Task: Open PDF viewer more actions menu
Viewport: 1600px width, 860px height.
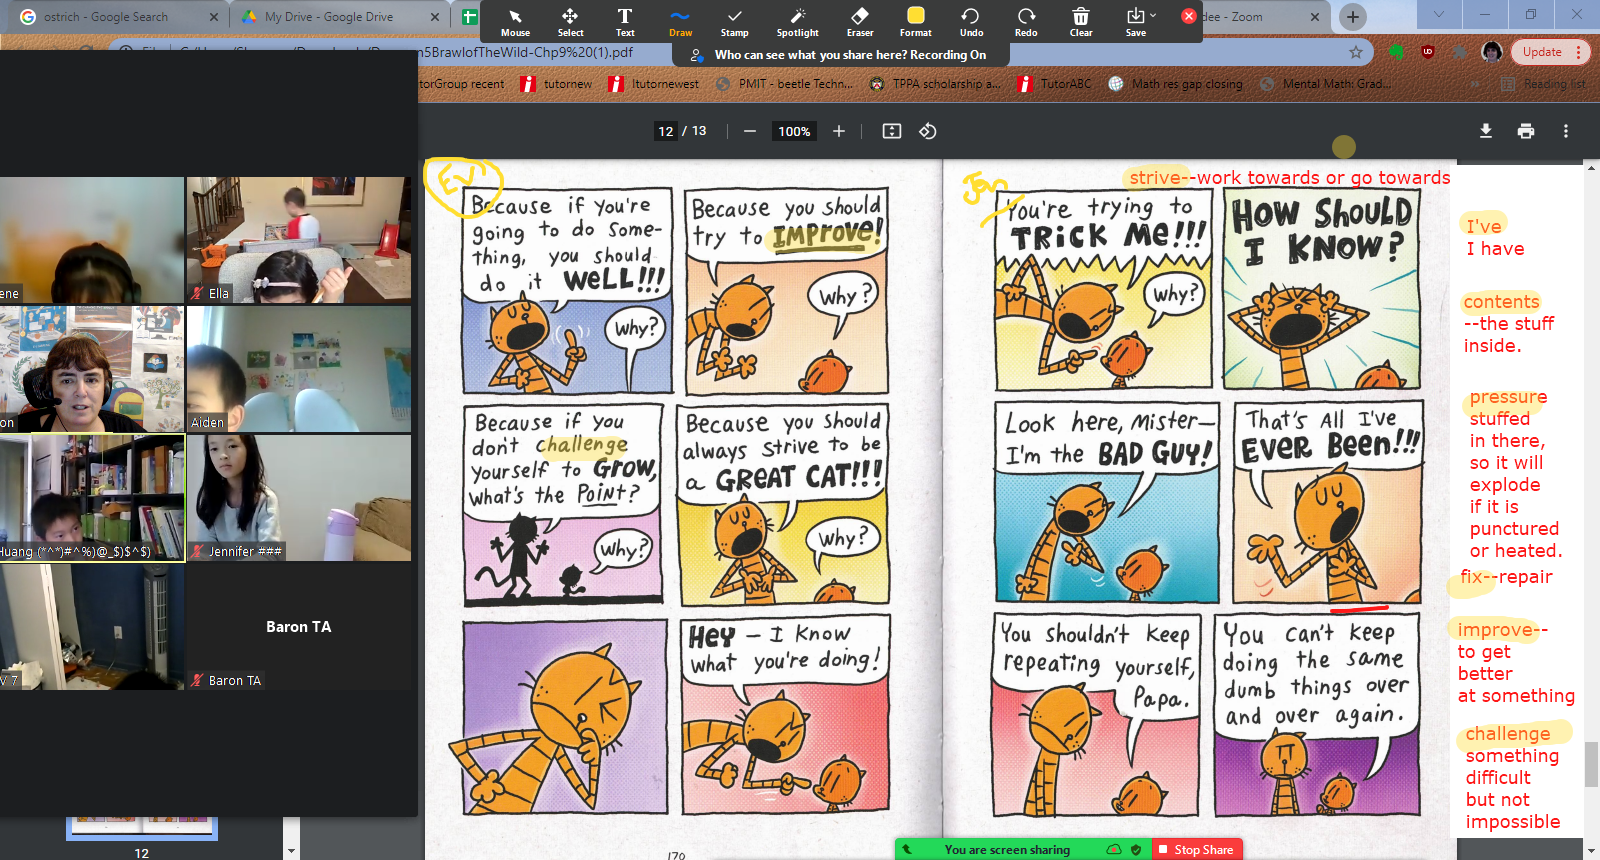Action: (1566, 131)
